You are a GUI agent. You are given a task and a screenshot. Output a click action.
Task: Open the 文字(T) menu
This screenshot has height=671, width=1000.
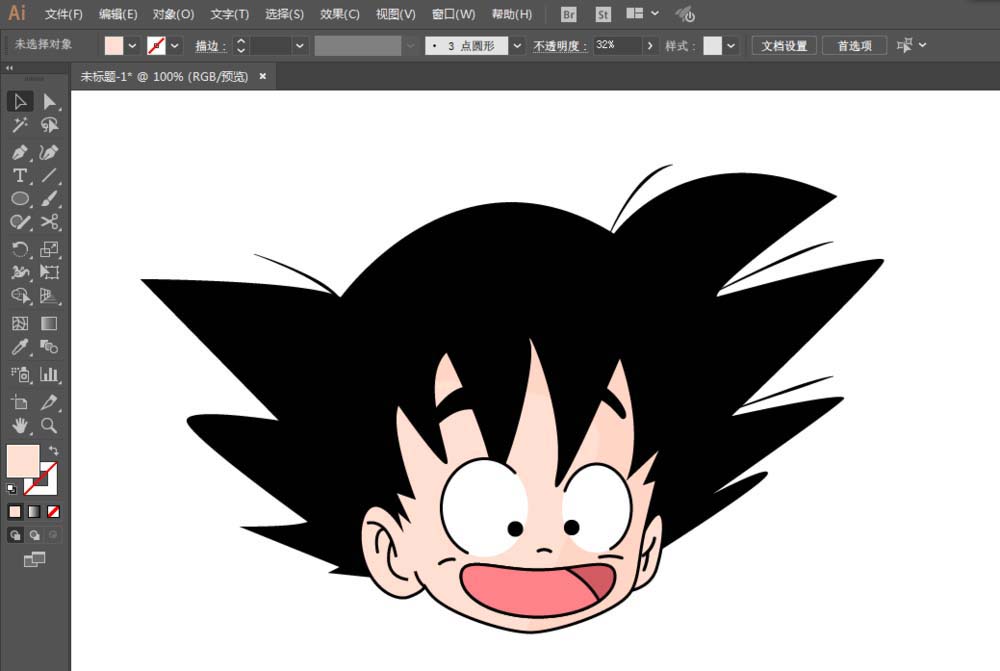(230, 14)
